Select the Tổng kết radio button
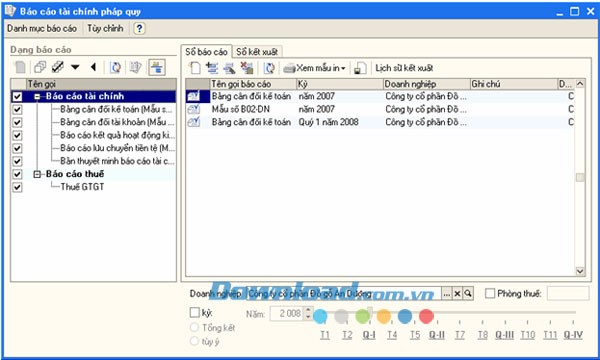Image resolution: width=600 pixels, height=360 pixels. tap(194, 327)
